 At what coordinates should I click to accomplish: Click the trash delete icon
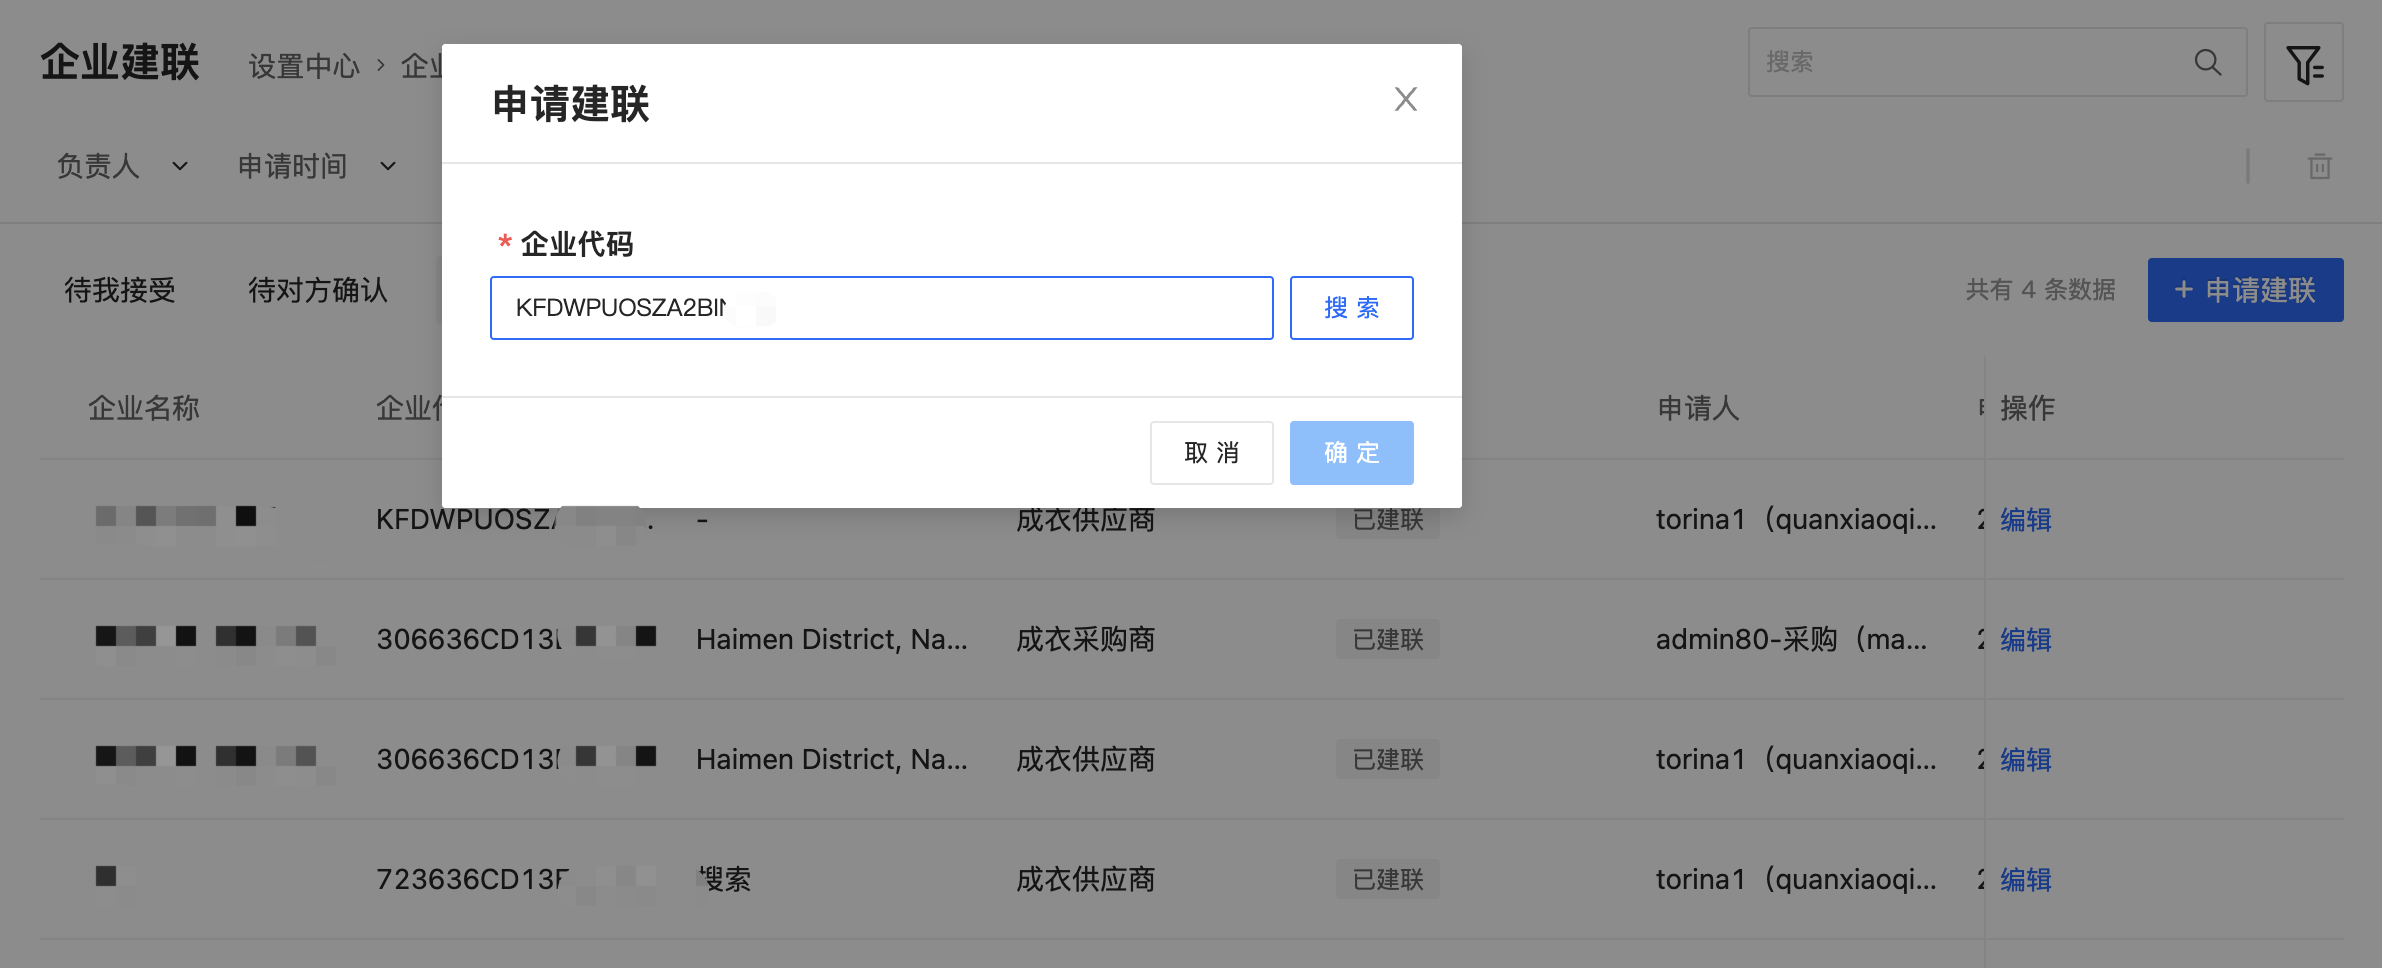[x=2319, y=166]
